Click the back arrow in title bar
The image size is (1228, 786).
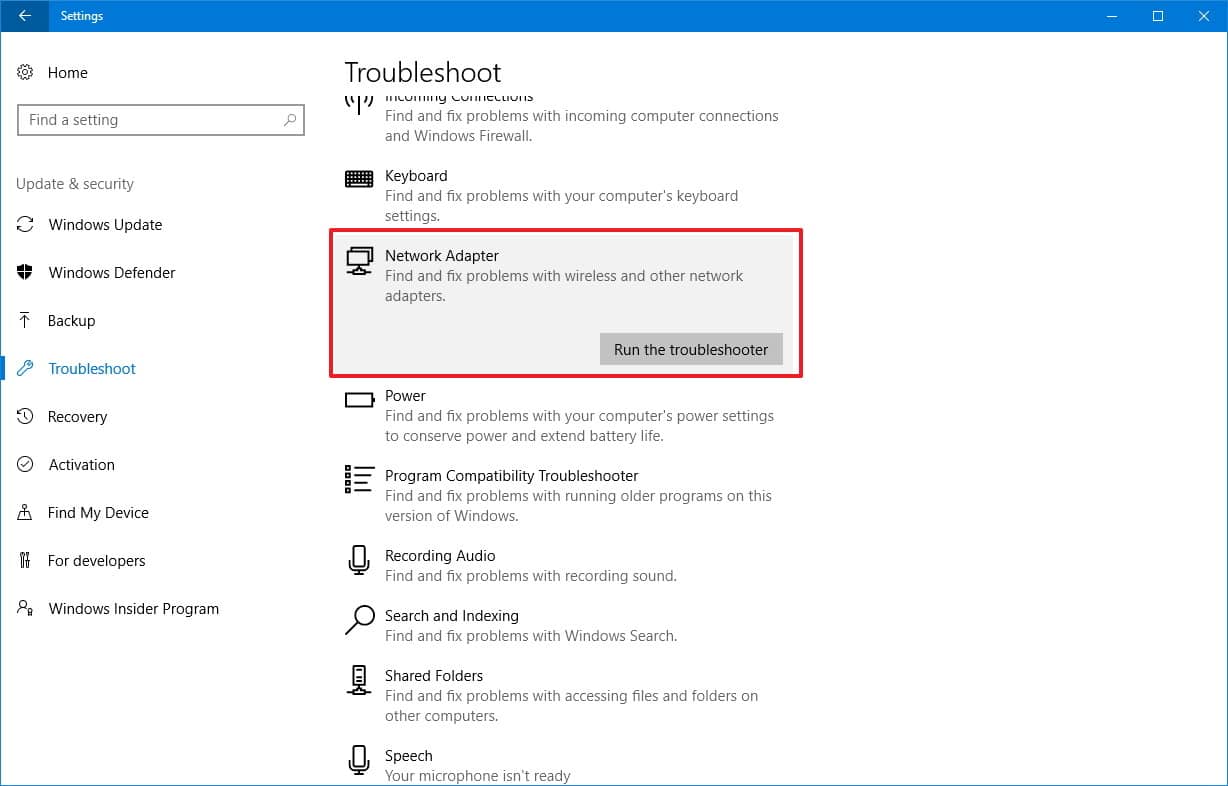click(x=24, y=16)
